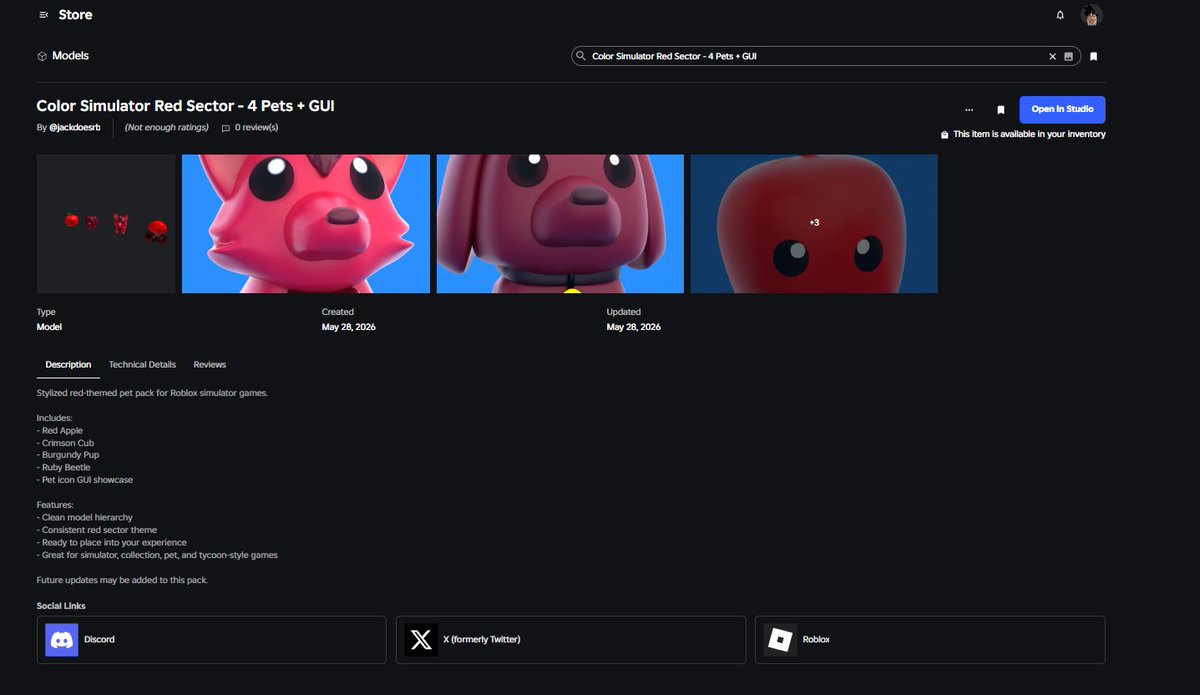Viewport: 1200px width, 695px height.
Task: Open the user profile avatar
Action: [1091, 15]
